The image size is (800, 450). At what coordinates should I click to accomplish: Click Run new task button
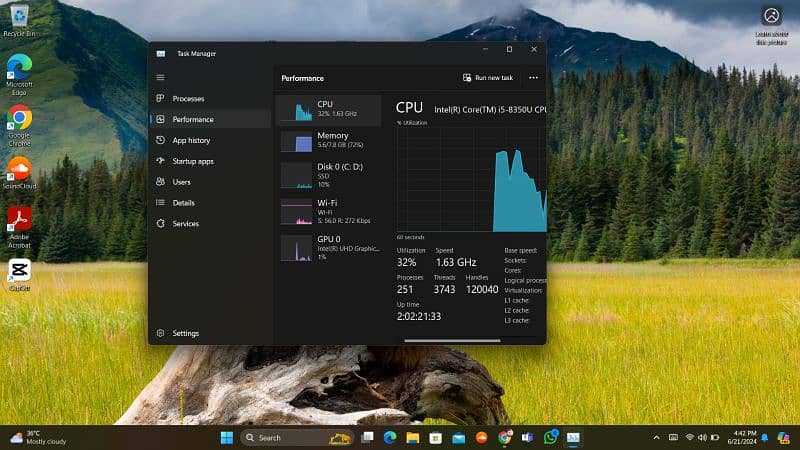(488, 78)
